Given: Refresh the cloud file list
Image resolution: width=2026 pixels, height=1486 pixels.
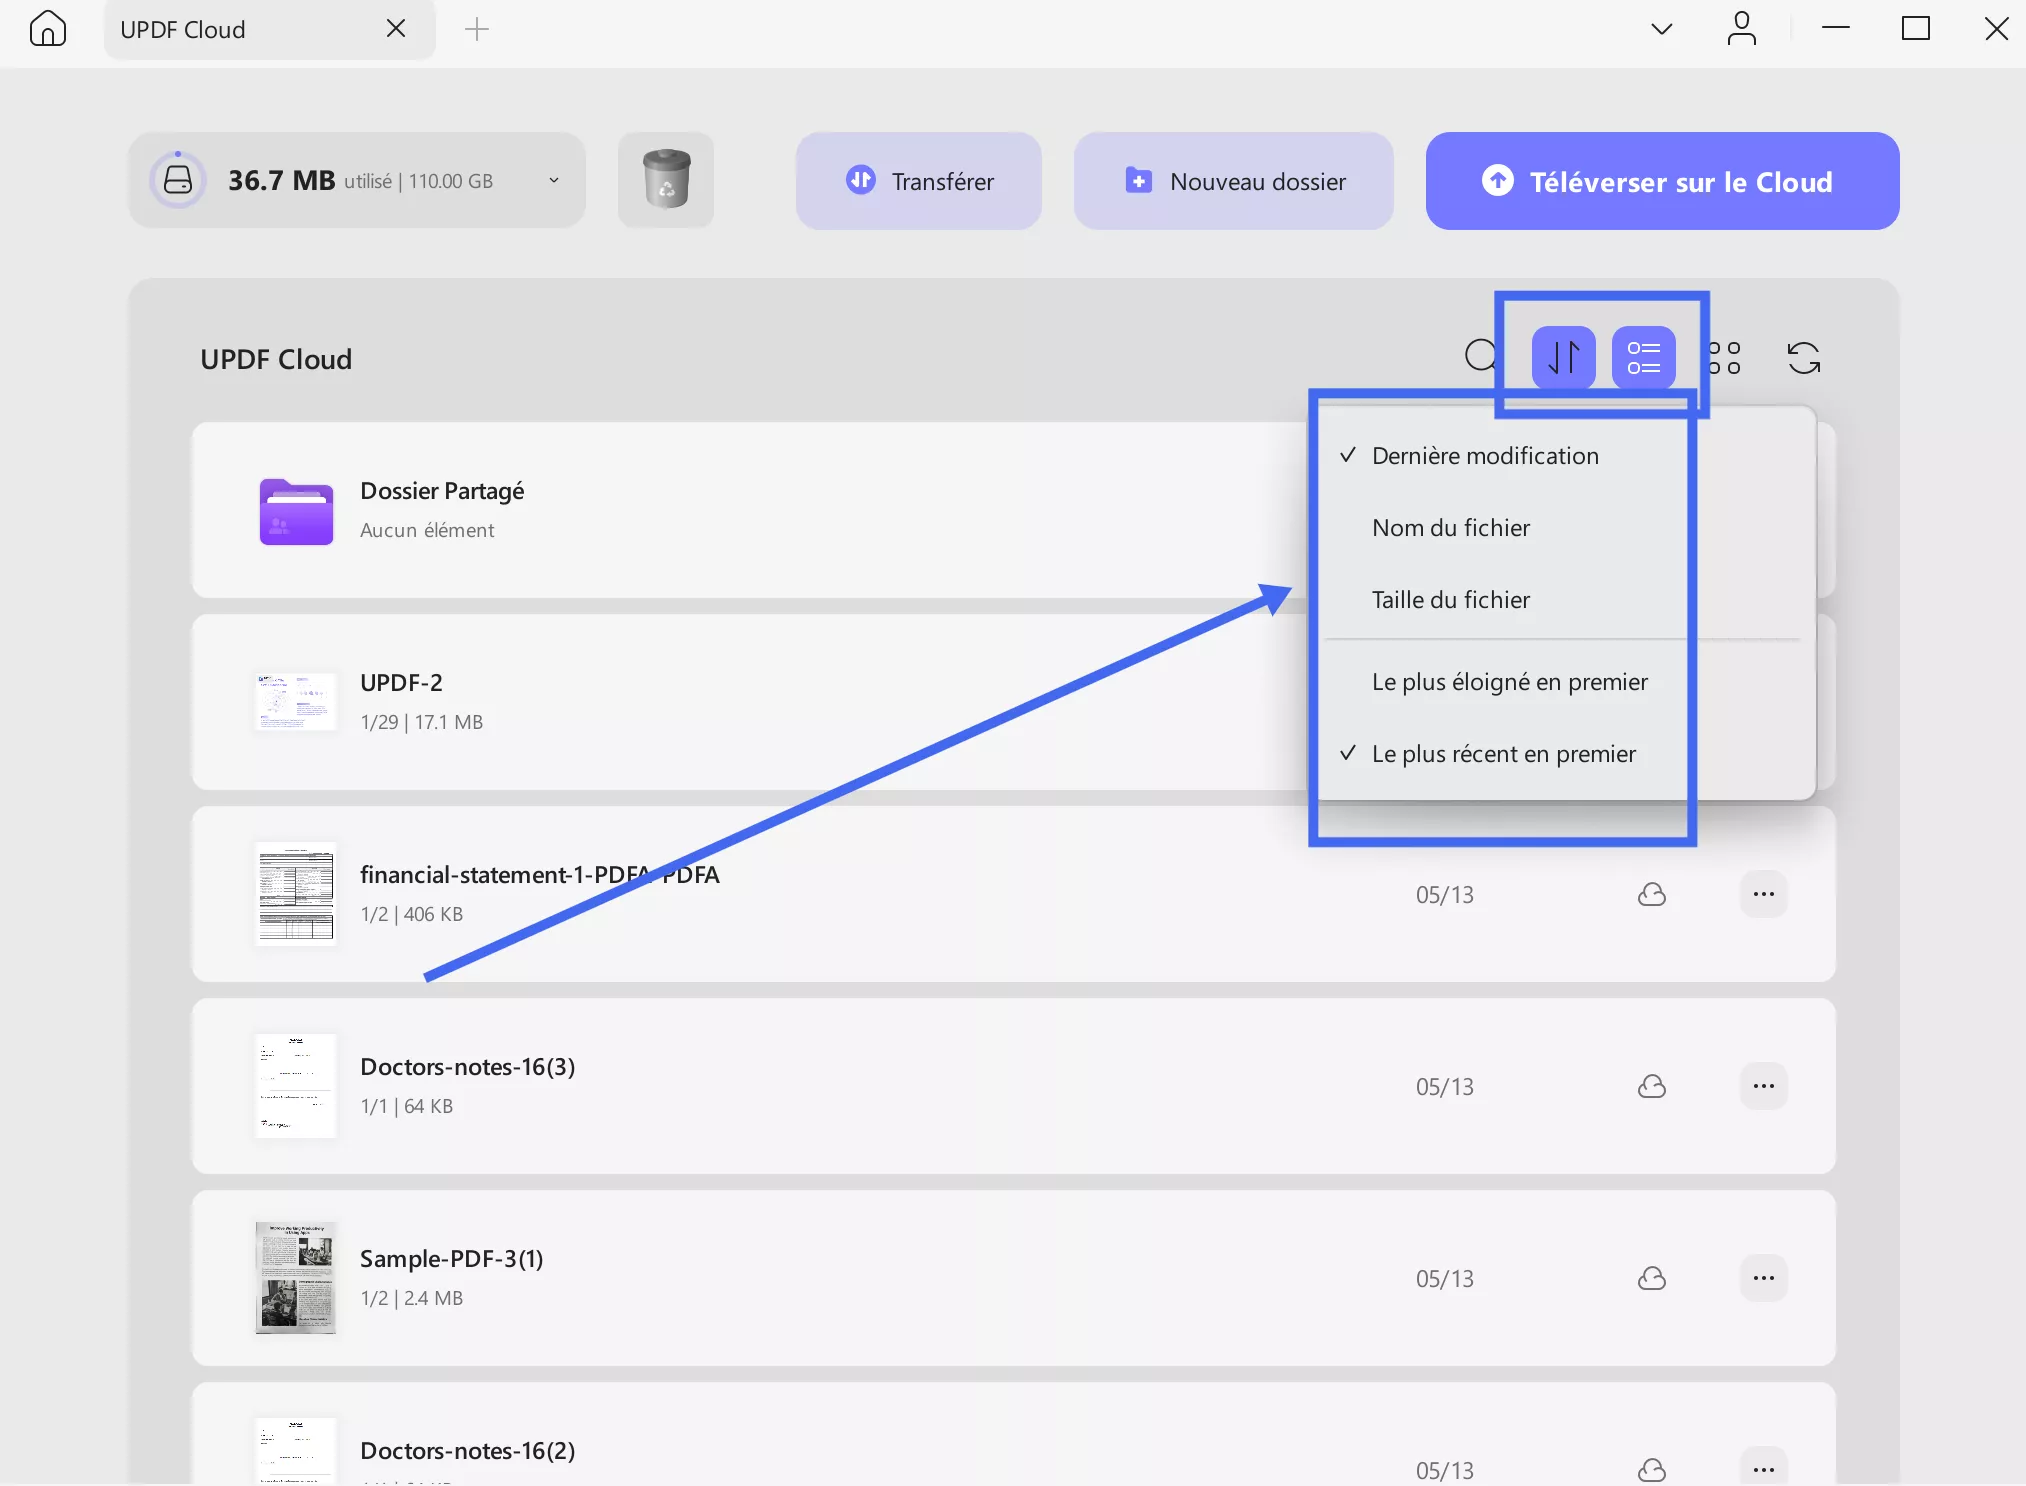Looking at the screenshot, I should click(1804, 357).
